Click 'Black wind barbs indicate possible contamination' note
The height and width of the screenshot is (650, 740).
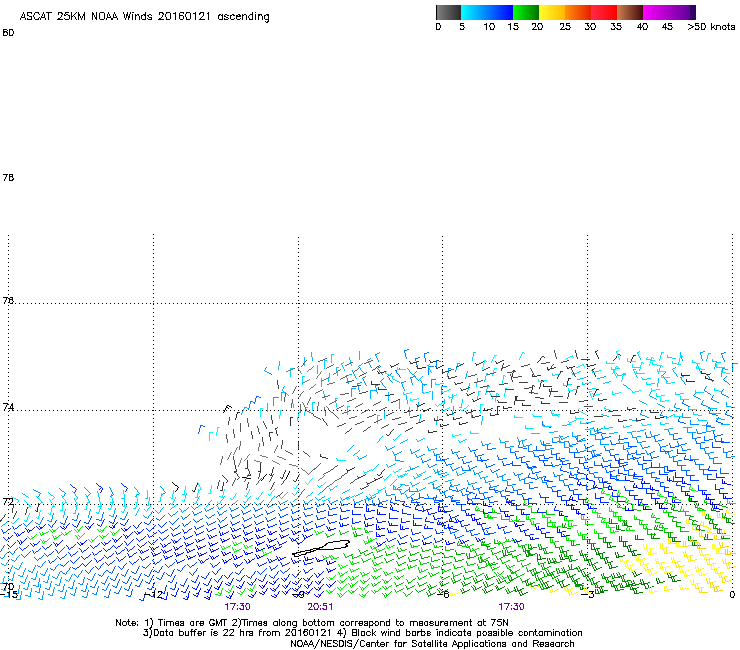coord(461,633)
